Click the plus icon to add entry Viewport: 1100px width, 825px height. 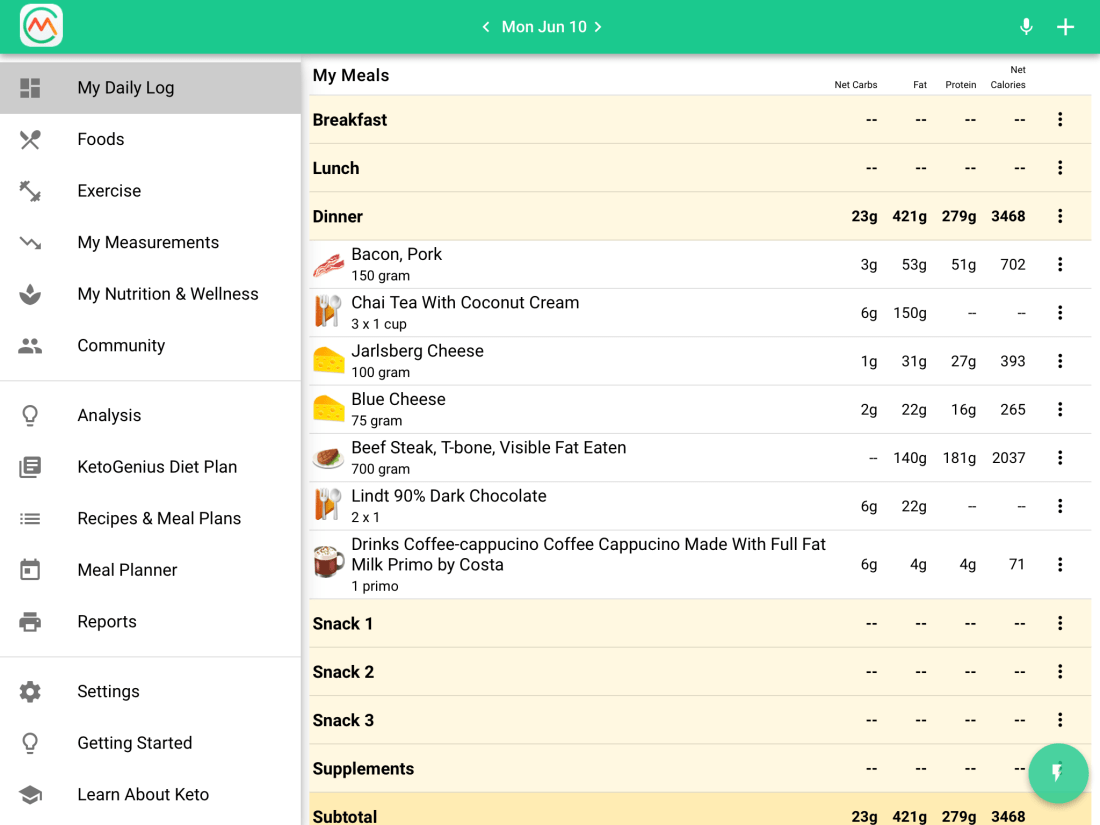(1065, 27)
